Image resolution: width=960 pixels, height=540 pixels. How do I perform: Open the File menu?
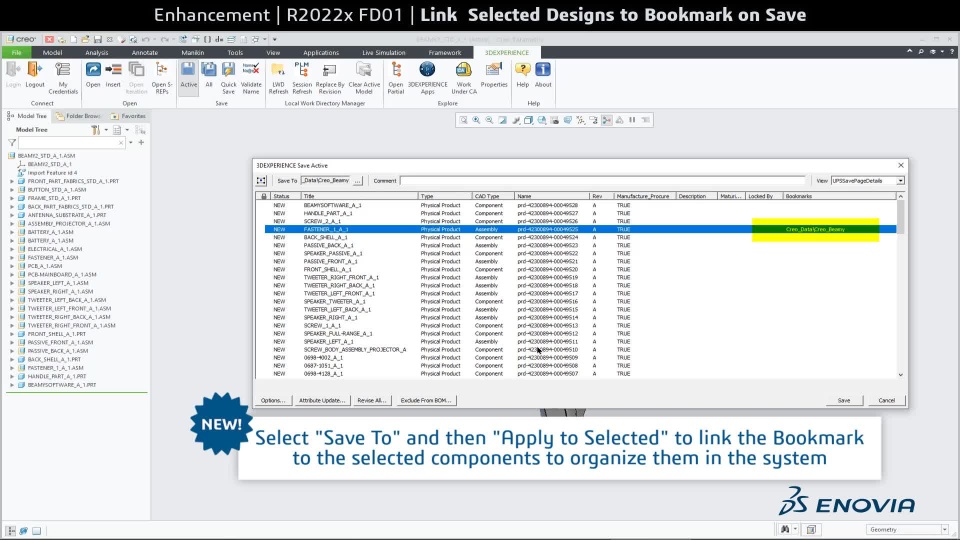17,53
